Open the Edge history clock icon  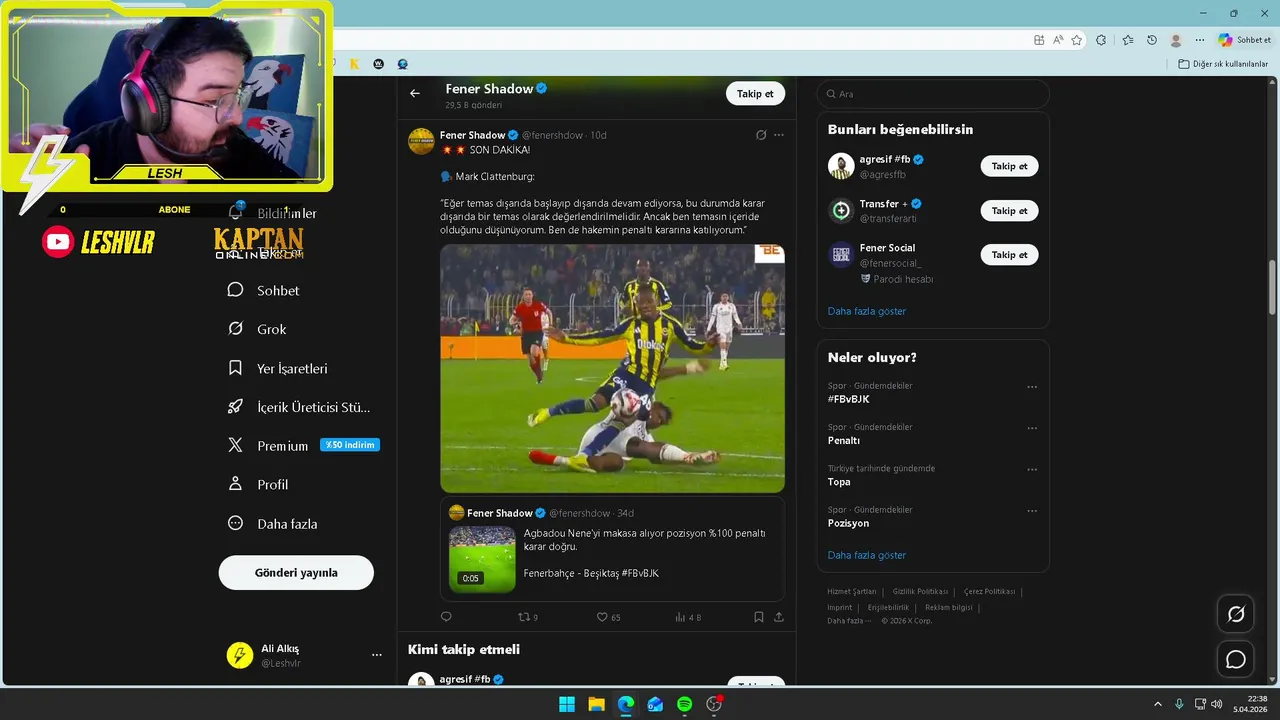[1152, 40]
